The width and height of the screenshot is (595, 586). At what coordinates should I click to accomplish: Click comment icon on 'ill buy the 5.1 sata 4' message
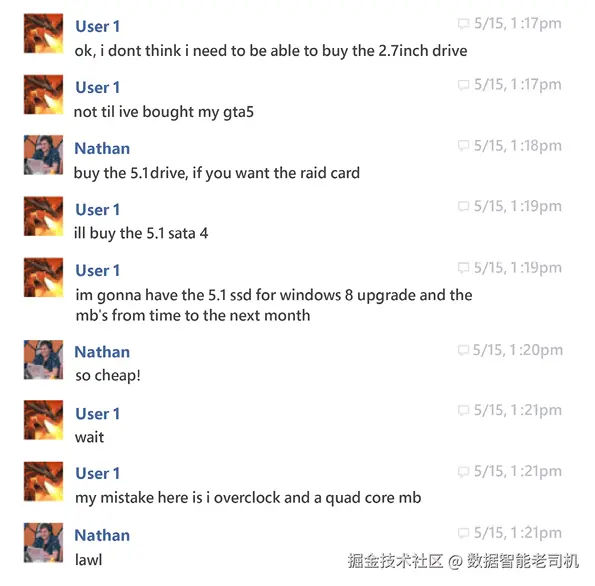pyautogui.click(x=463, y=206)
